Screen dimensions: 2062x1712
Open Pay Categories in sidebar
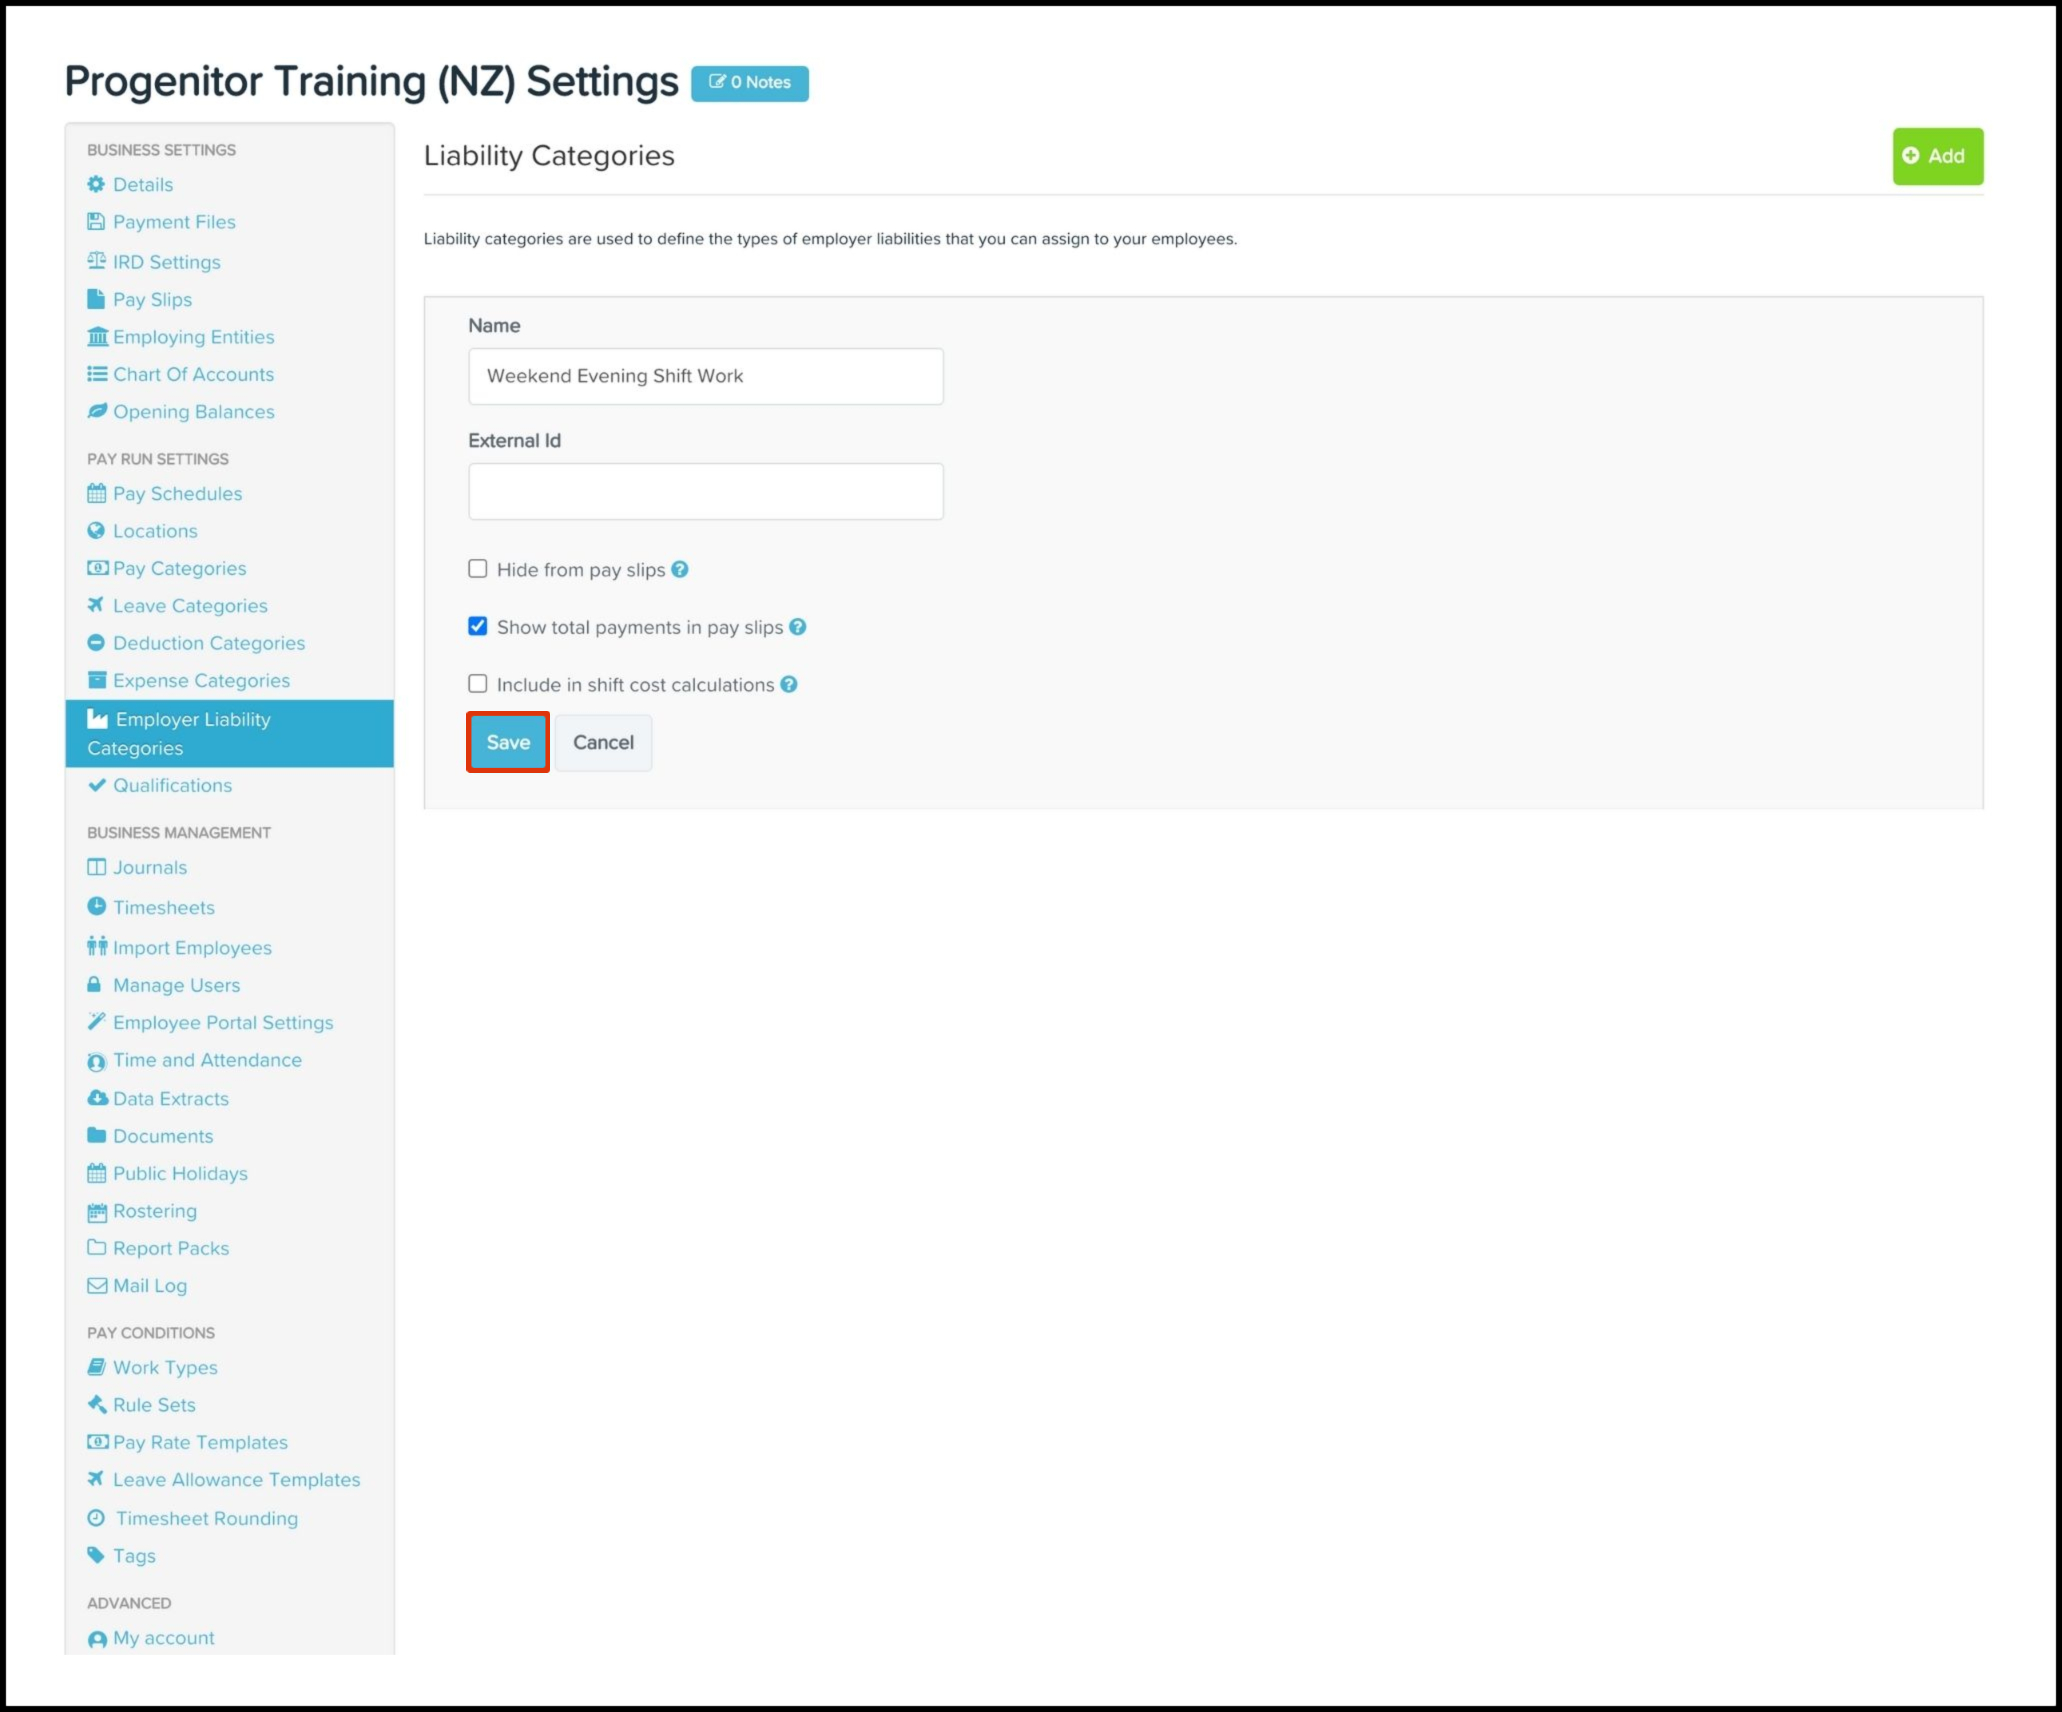[x=179, y=568]
